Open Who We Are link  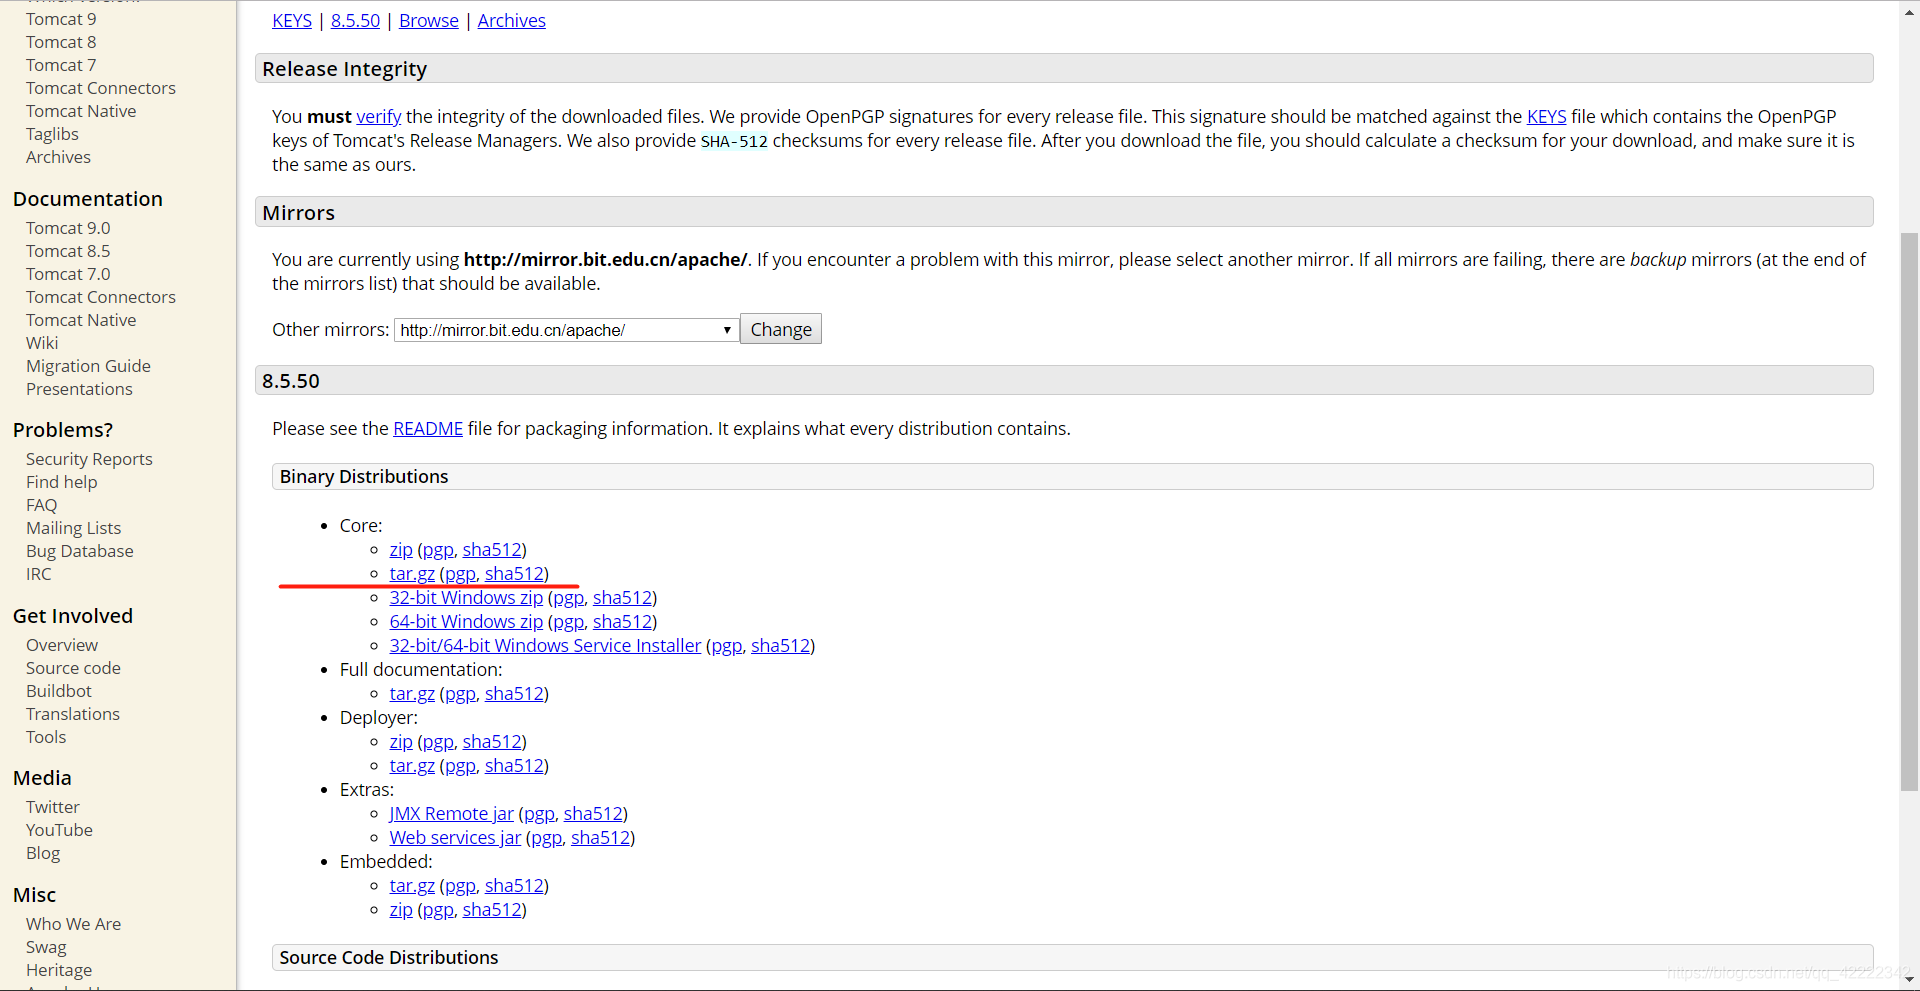click(73, 924)
